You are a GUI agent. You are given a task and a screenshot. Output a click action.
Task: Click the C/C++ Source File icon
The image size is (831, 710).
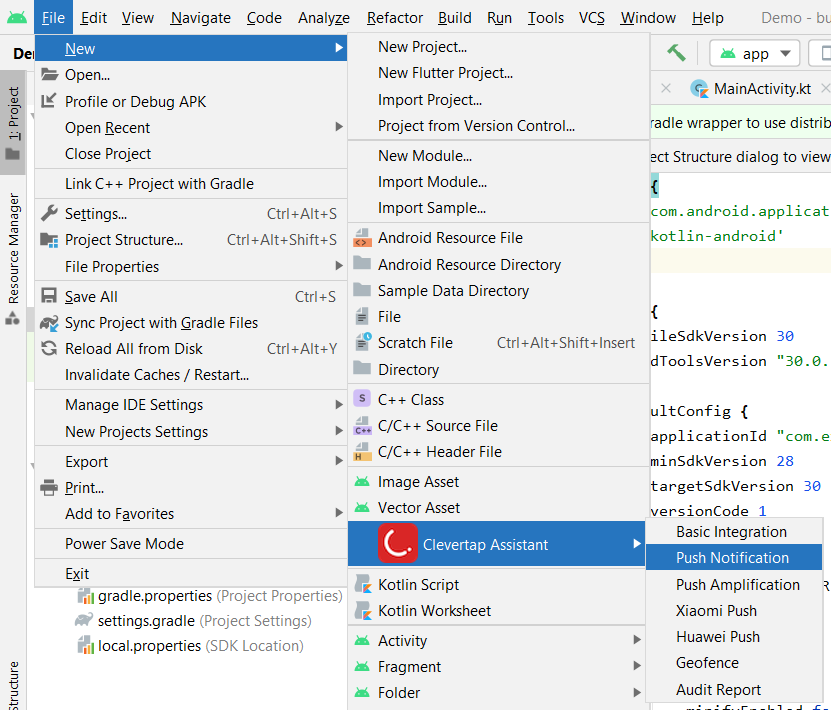(363, 425)
